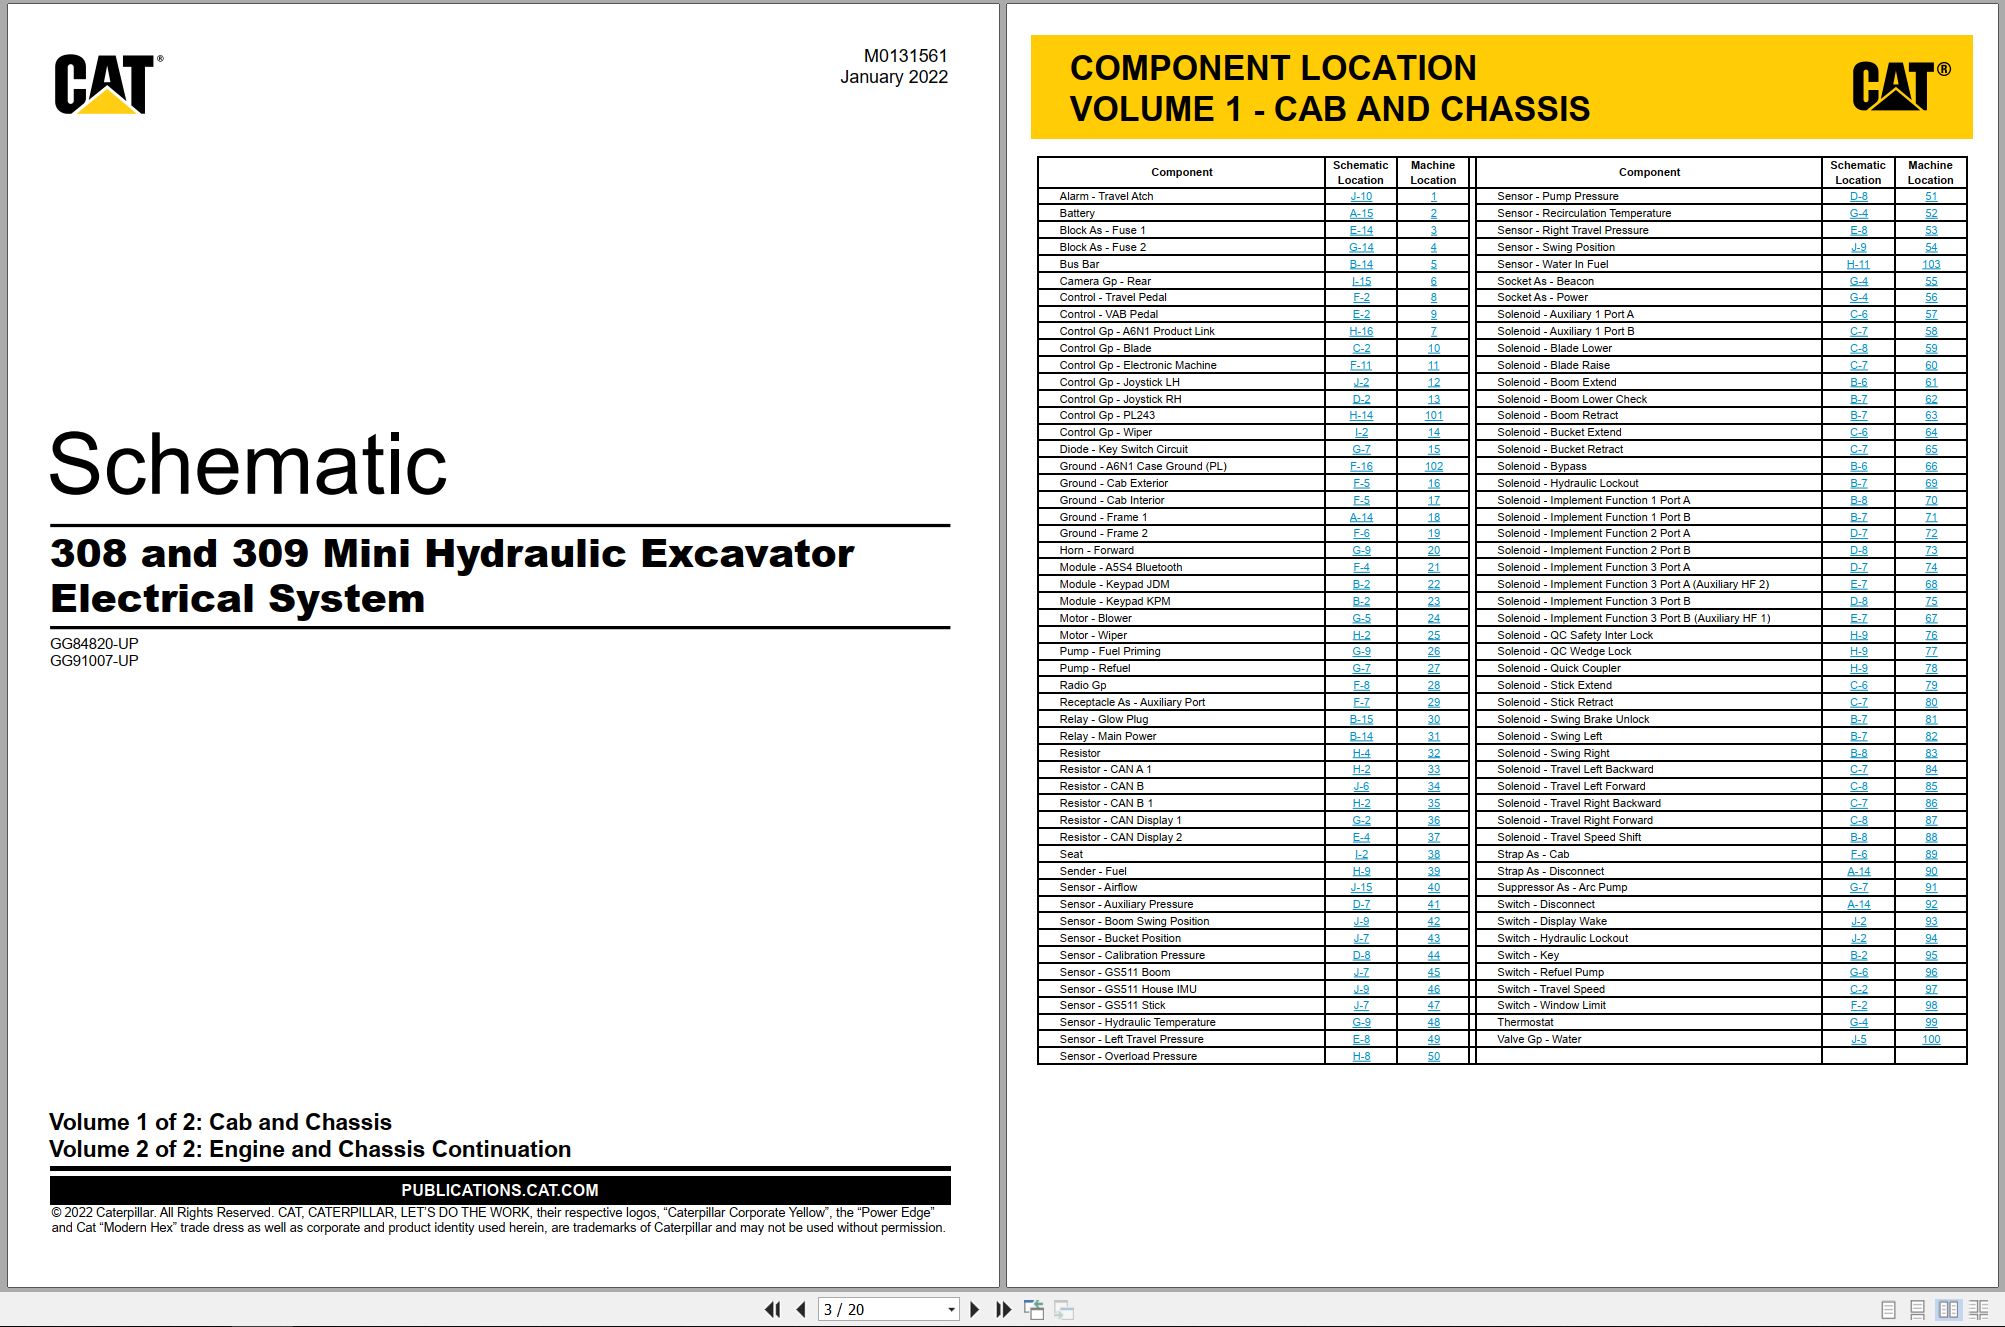The height and width of the screenshot is (1327, 2005).
Task: Open schematic link J-15 for Sensor - Airflow
Action: [x=1361, y=887]
